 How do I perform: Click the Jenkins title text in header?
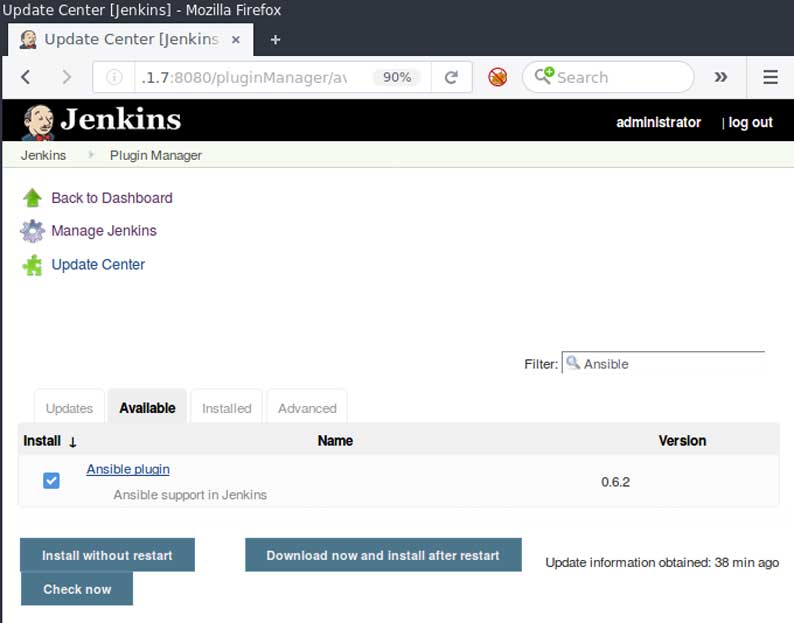click(121, 120)
